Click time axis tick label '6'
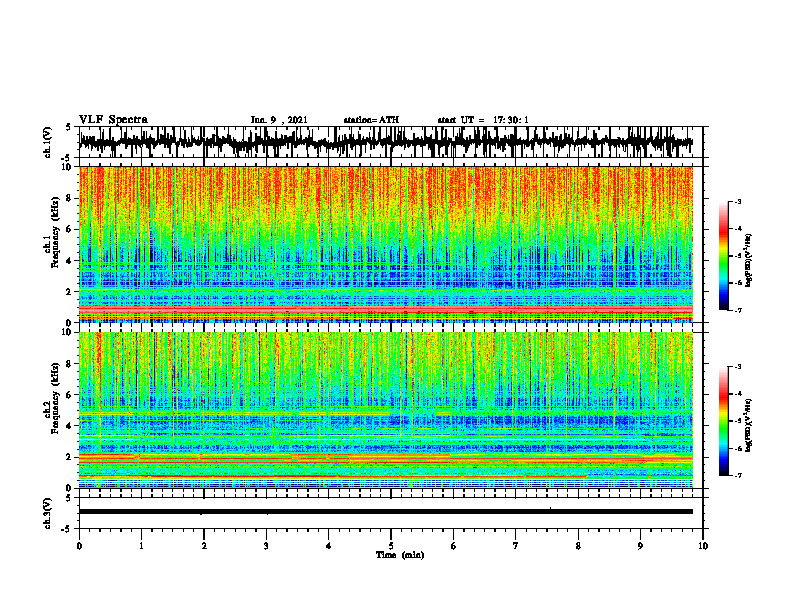The height and width of the screenshot is (612, 792). coord(454,546)
